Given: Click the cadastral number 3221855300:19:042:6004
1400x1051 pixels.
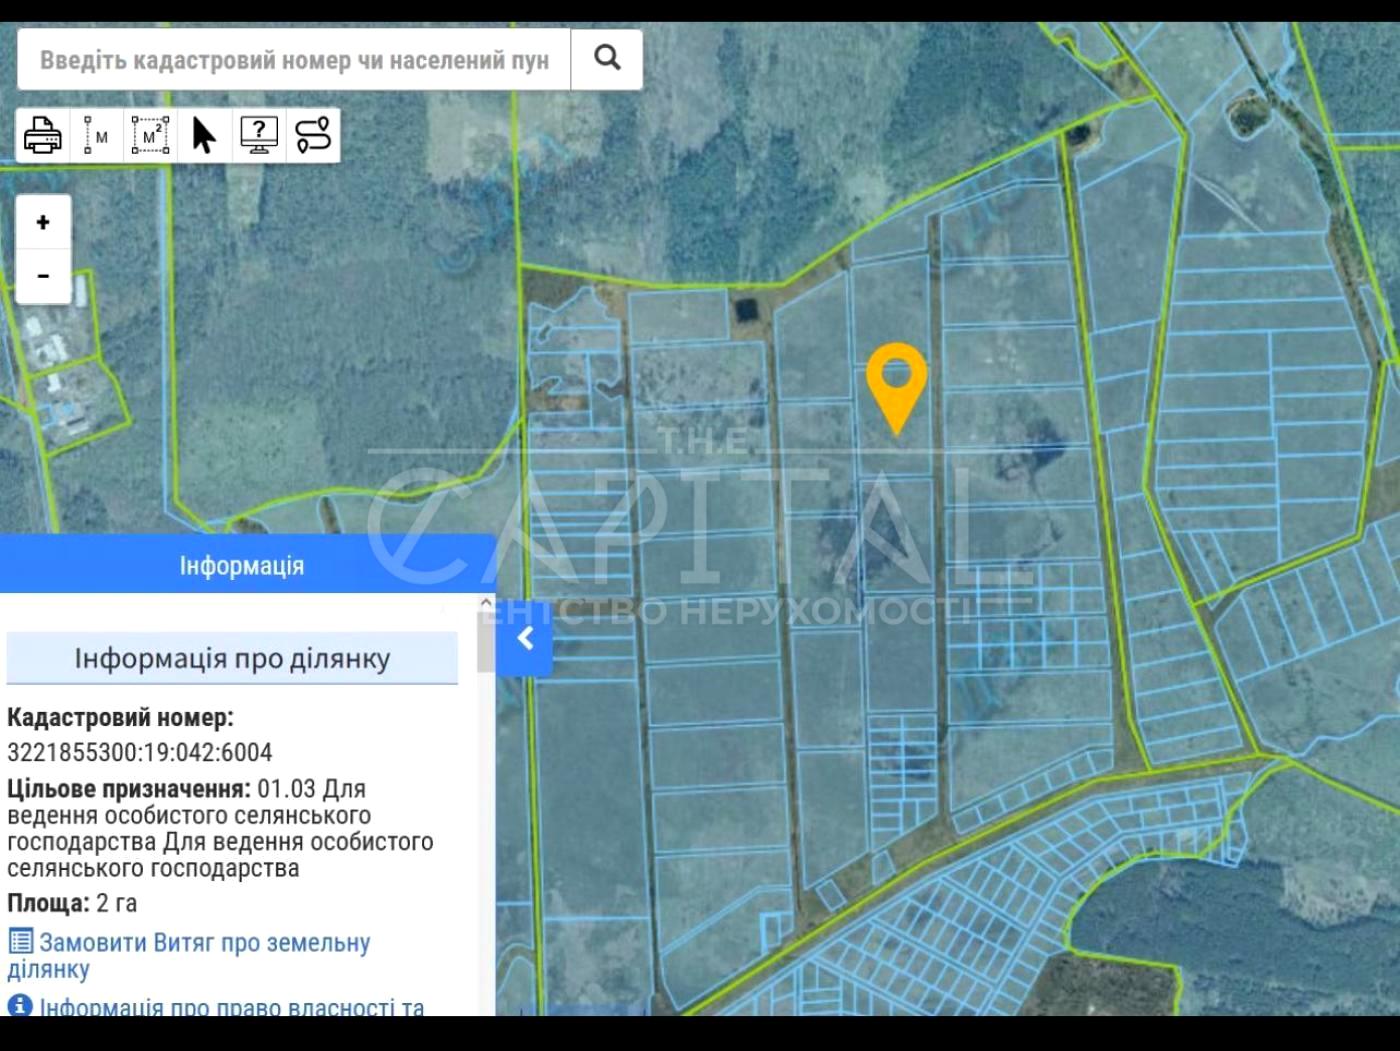Looking at the screenshot, I should (x=140, y=752).
